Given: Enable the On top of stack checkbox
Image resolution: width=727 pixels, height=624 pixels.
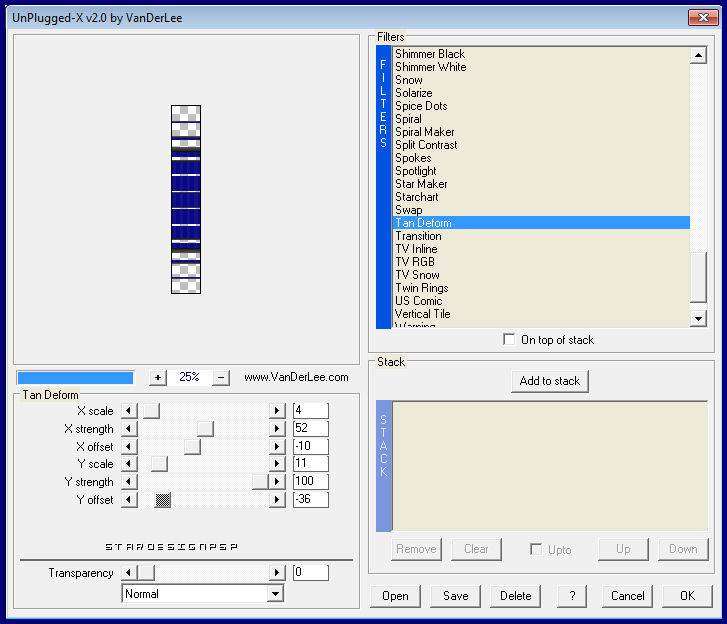Looking at the screenshot, I should [509, 339].
